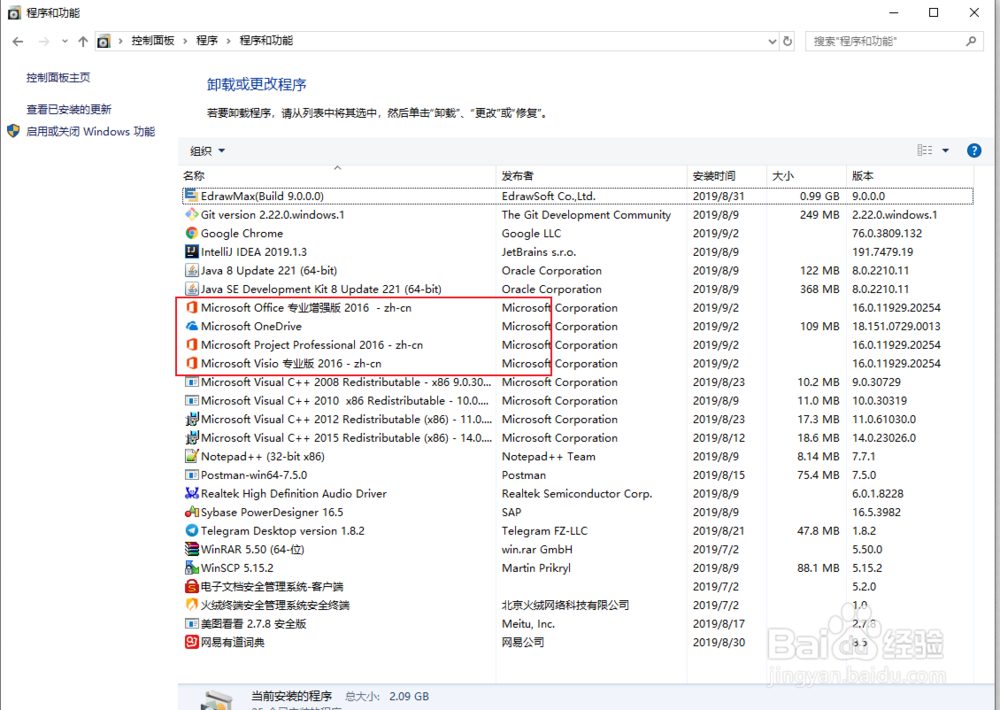This screenshot has width=1000, height=710.
Task: Click the WinSCP 5.15.2 icon
Action: [191, 567]
